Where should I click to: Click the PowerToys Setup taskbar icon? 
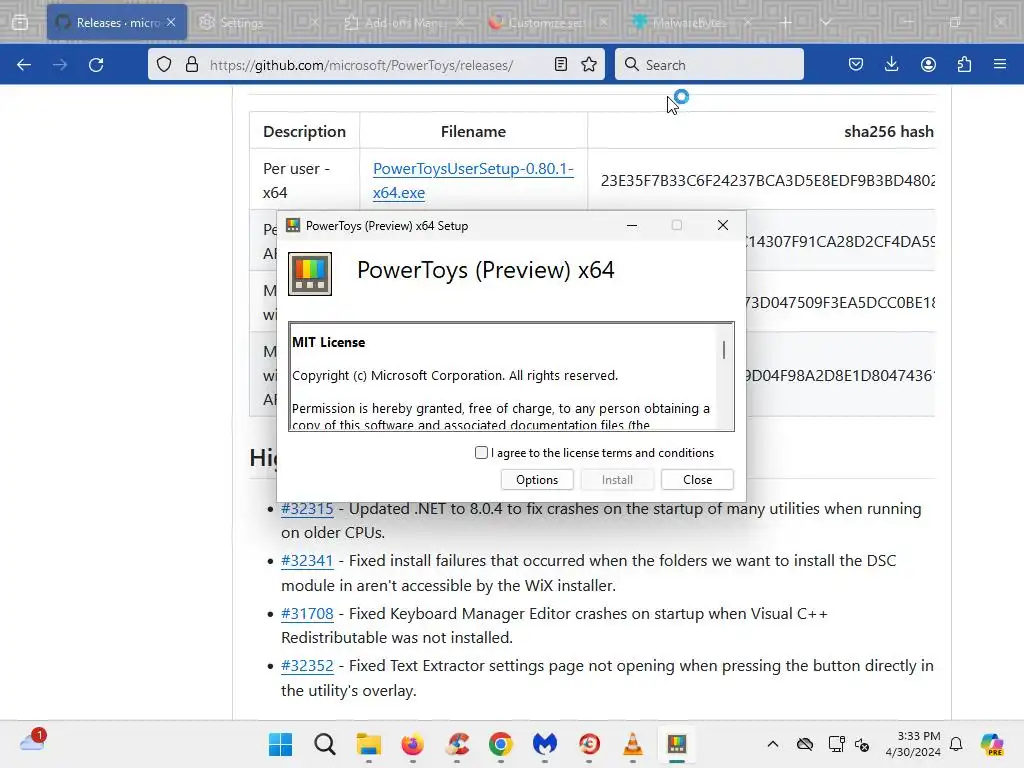(677, 744)
